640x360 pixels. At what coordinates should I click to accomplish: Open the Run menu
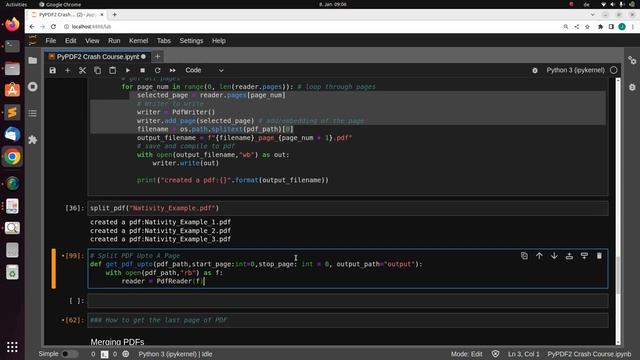point(114,41)
